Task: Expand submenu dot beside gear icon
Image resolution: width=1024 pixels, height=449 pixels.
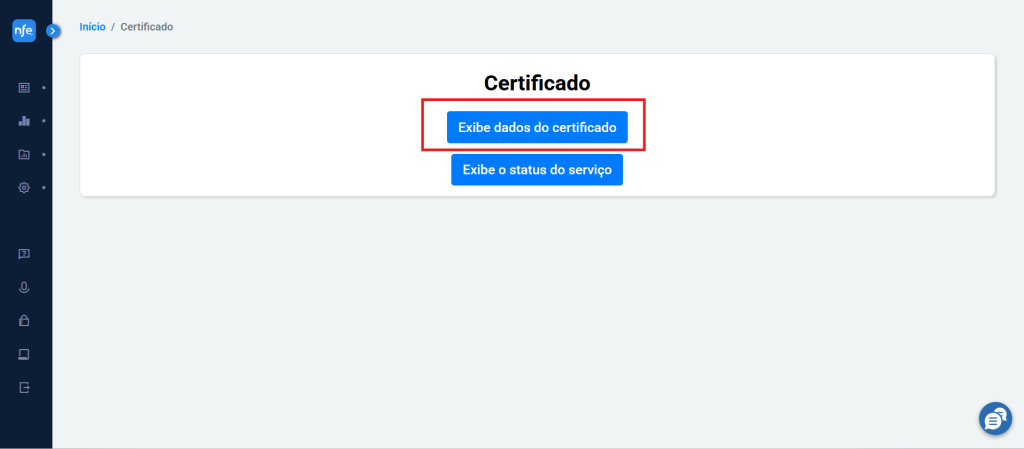Action: pyautogui.click(x=44, y=188)
